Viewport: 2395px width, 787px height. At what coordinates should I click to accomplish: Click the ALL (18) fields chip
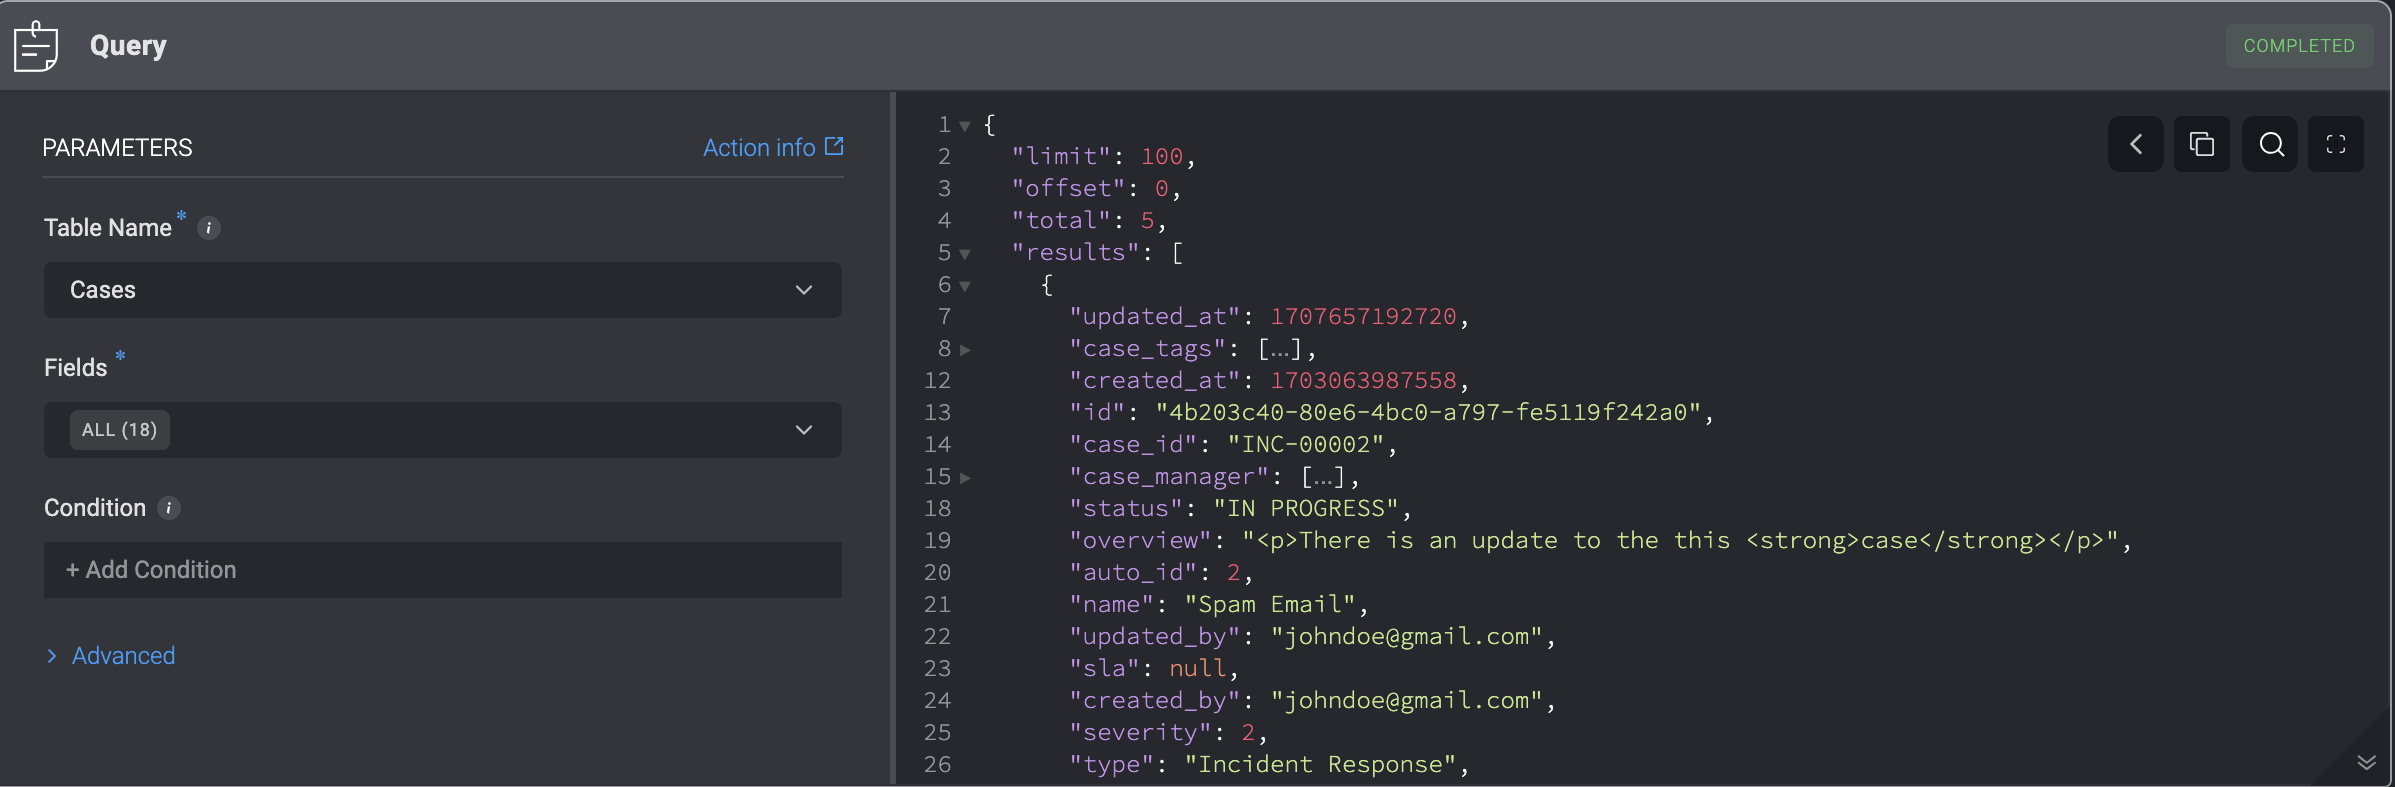(x=120, y=430)
